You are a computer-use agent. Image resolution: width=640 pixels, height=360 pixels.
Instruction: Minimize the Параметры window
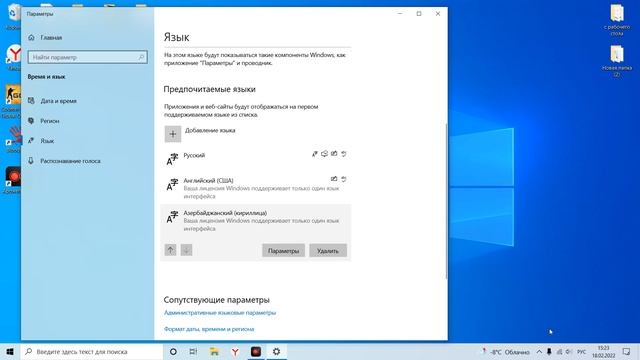click(x=400, y=13)
